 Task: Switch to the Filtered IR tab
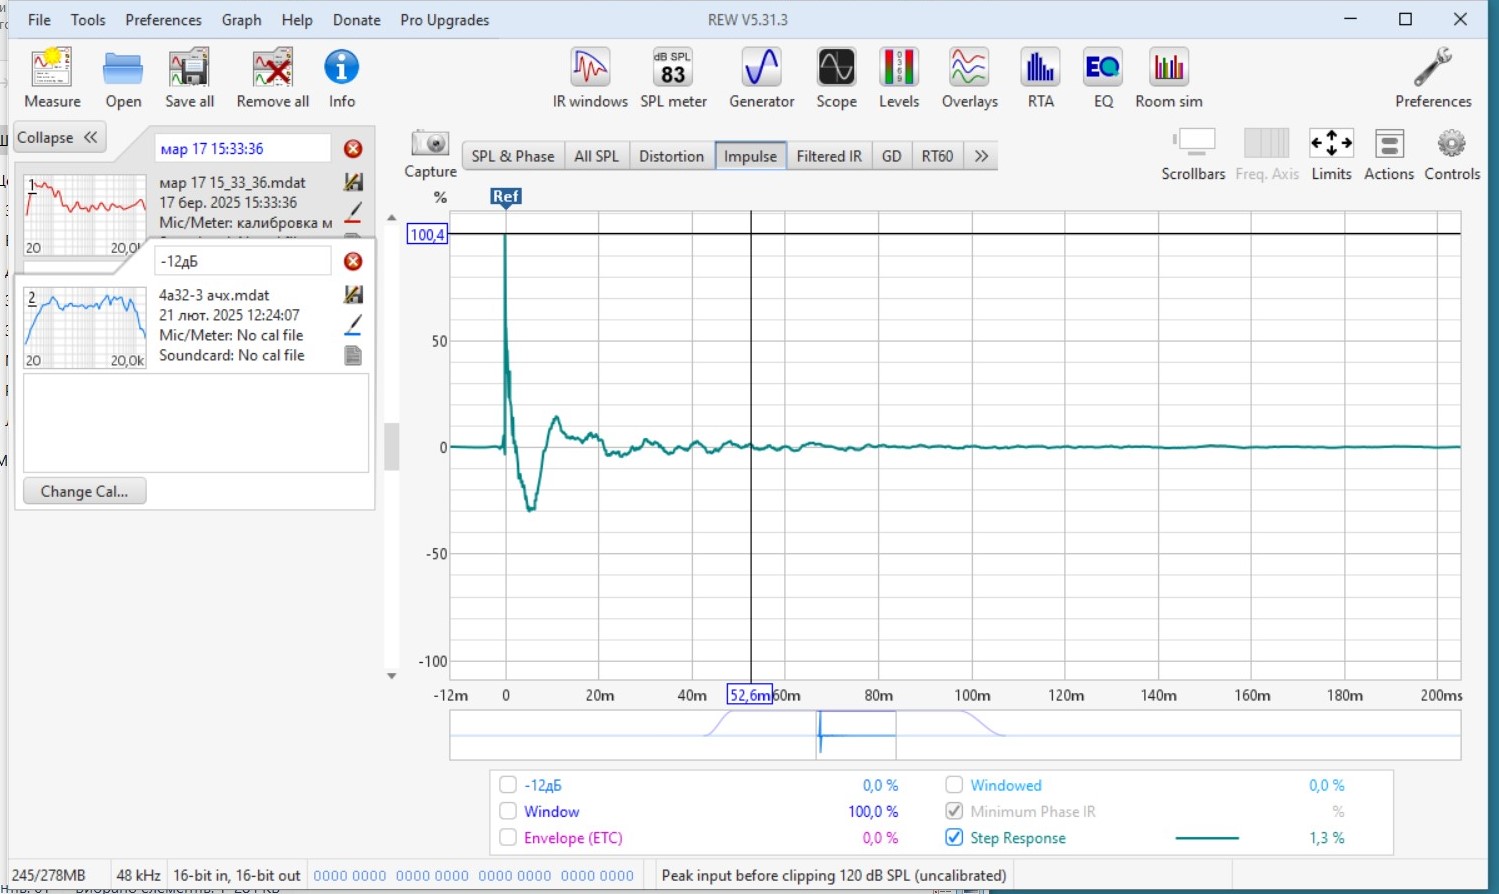click(x=829, y=156)
